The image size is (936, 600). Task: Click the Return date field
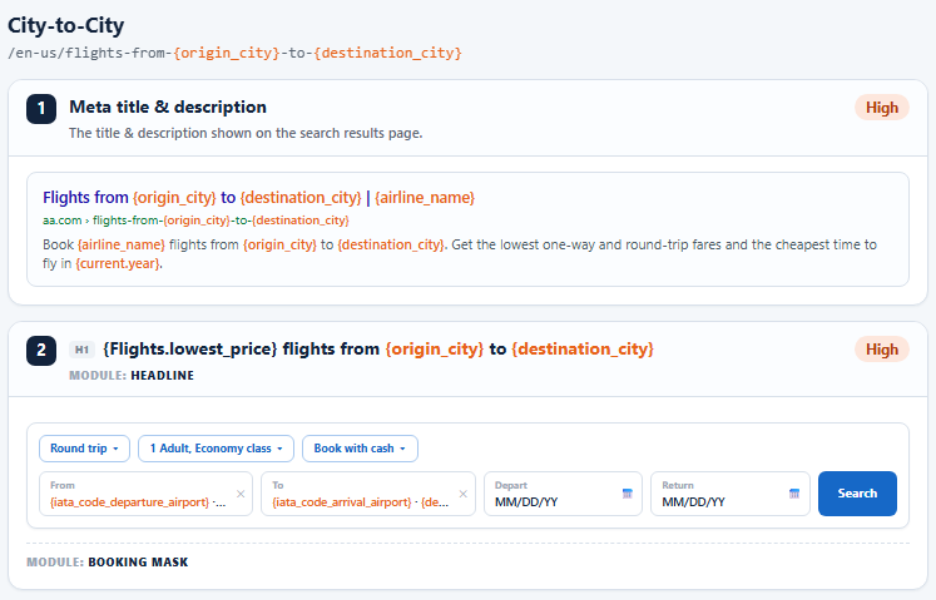coord(730,494)
